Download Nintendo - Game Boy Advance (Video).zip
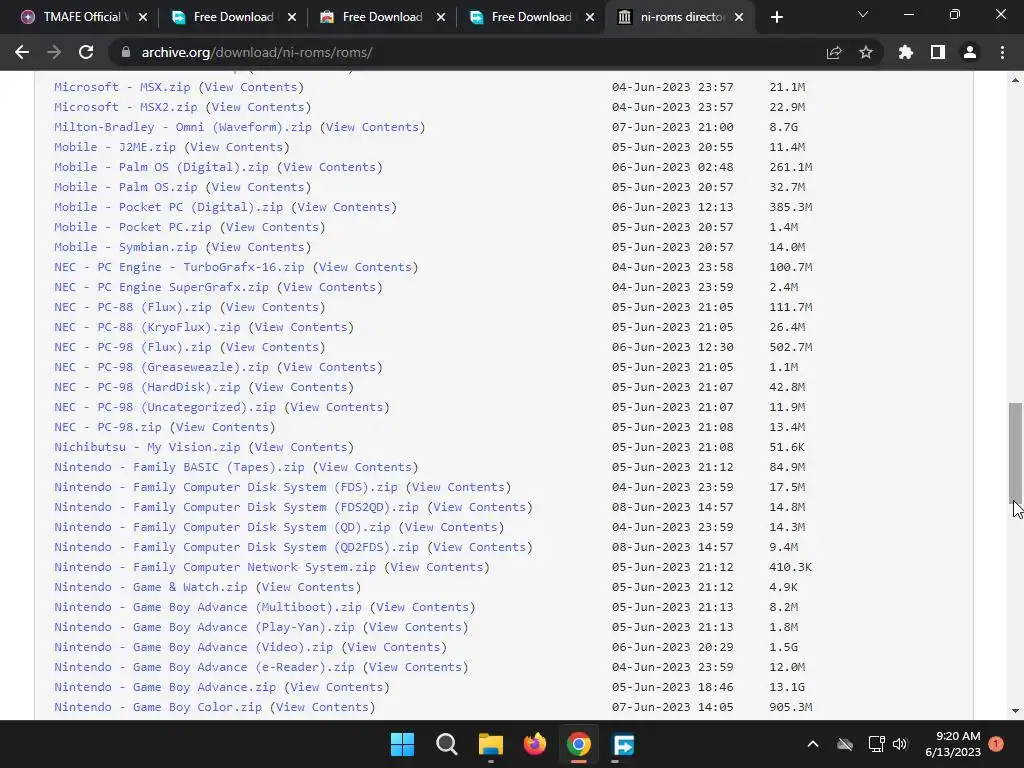 [193, 647]
